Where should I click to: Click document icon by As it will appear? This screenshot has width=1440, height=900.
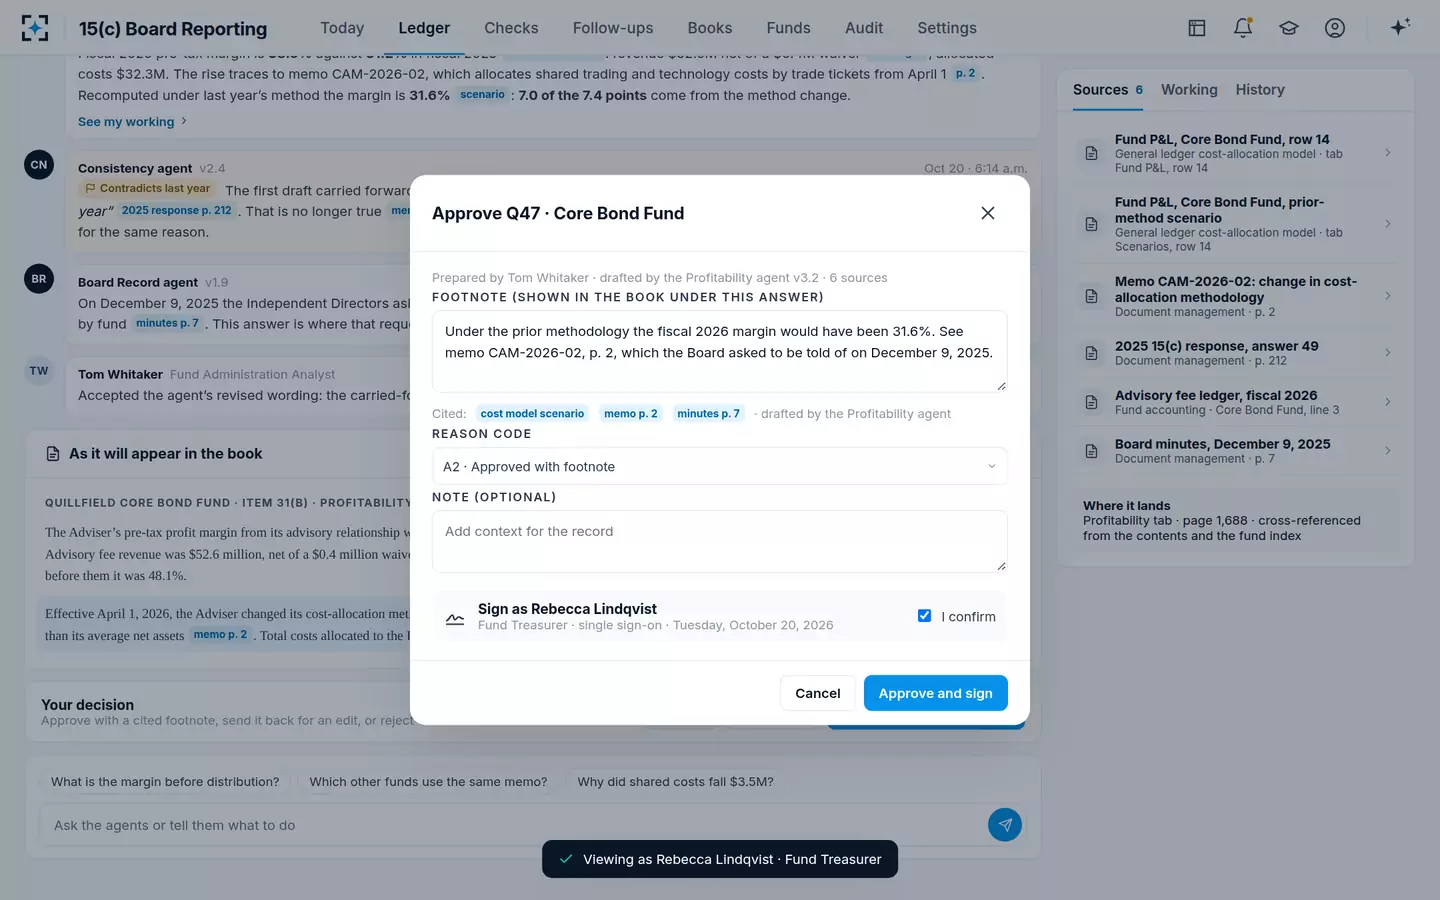click(x=53, y=454)
